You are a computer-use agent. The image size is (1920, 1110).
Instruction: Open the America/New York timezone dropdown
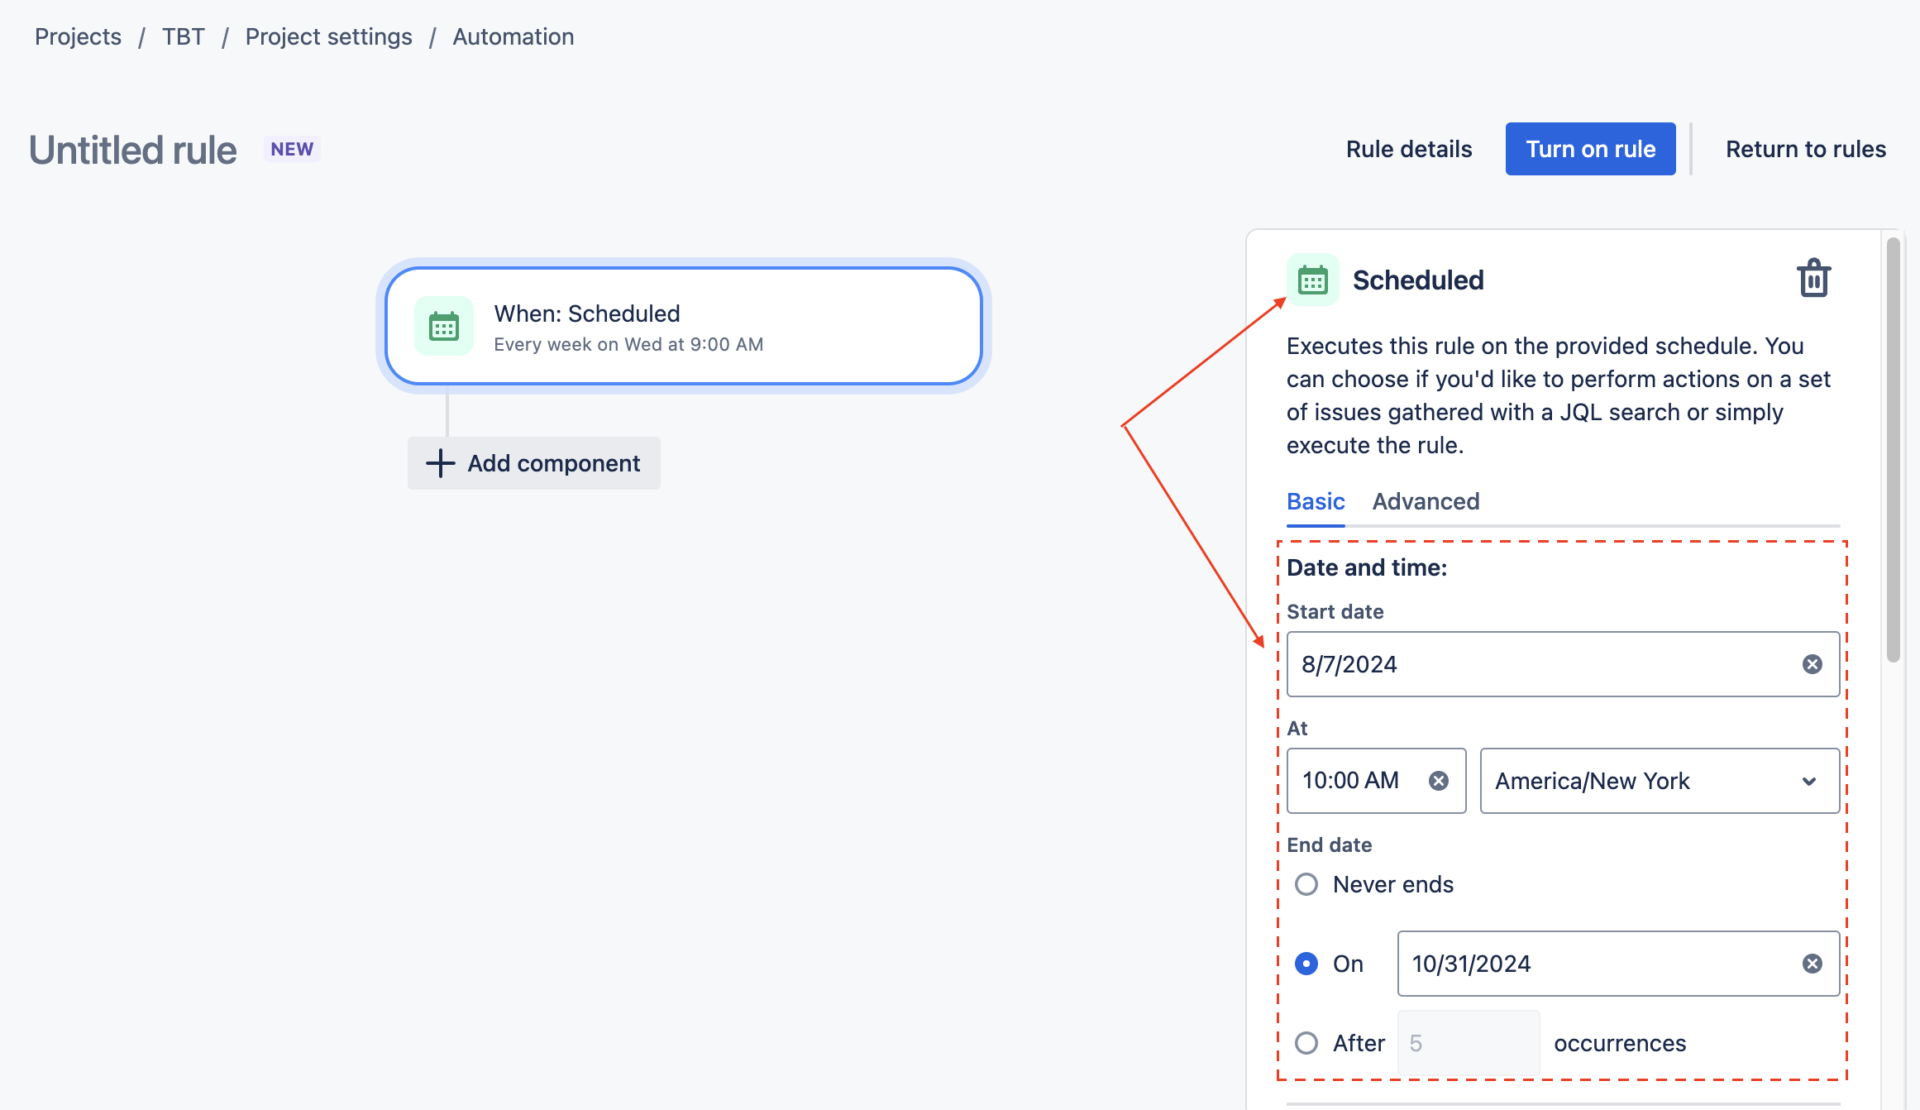click(1658, 781)
